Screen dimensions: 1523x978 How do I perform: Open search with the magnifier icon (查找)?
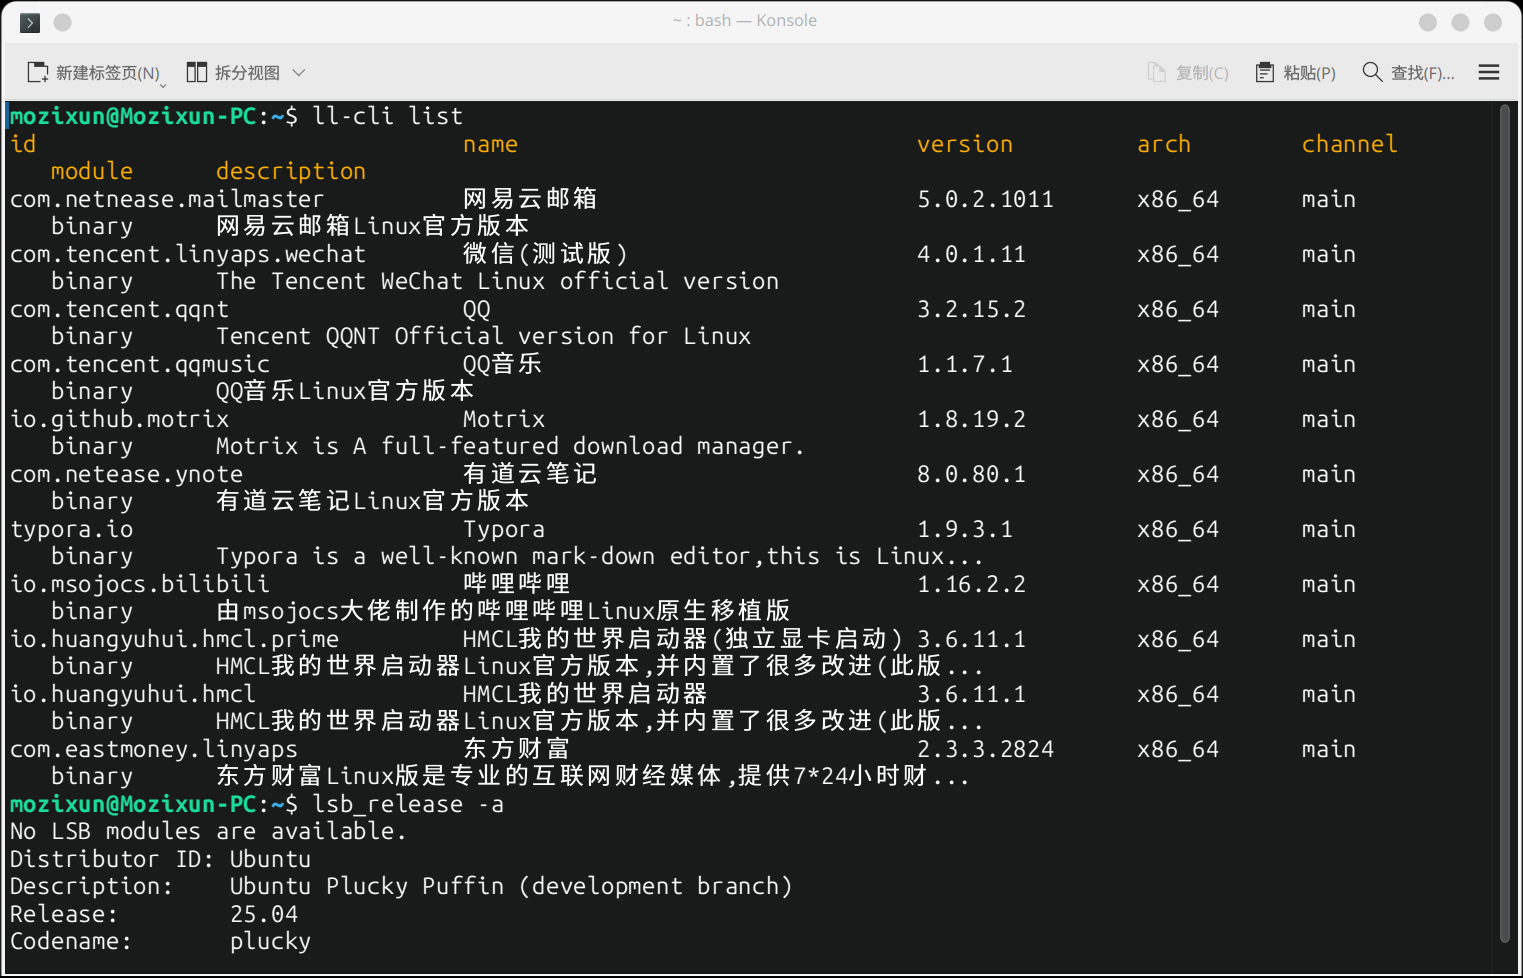1372,72
